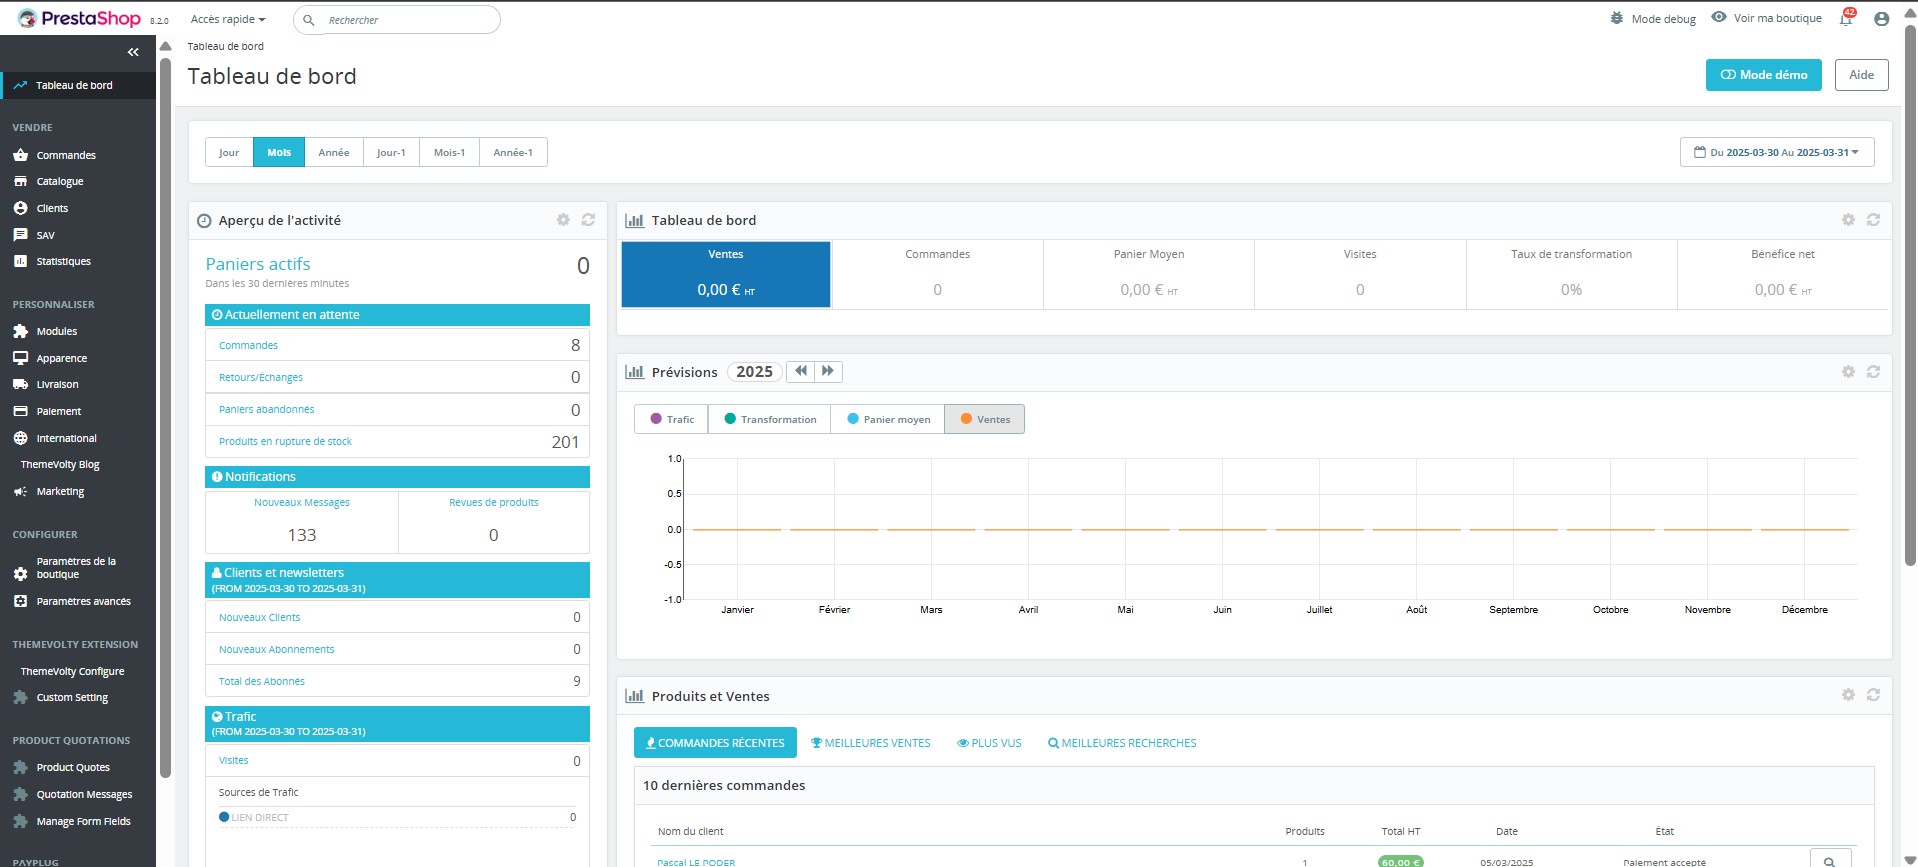
Task: Select the Année period tab
Action: coord(334,153)
